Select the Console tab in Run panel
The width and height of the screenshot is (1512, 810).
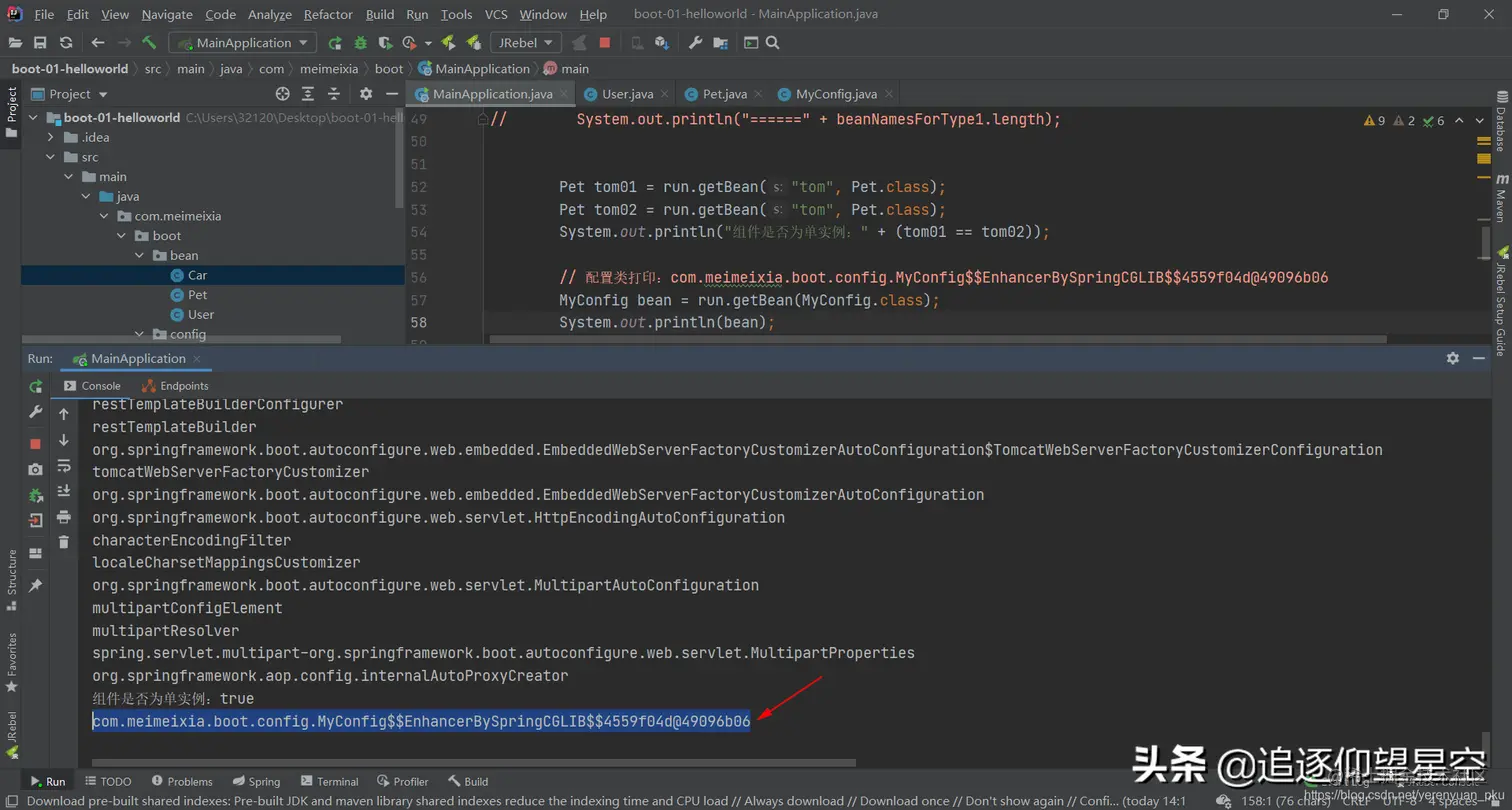(92, 386)
